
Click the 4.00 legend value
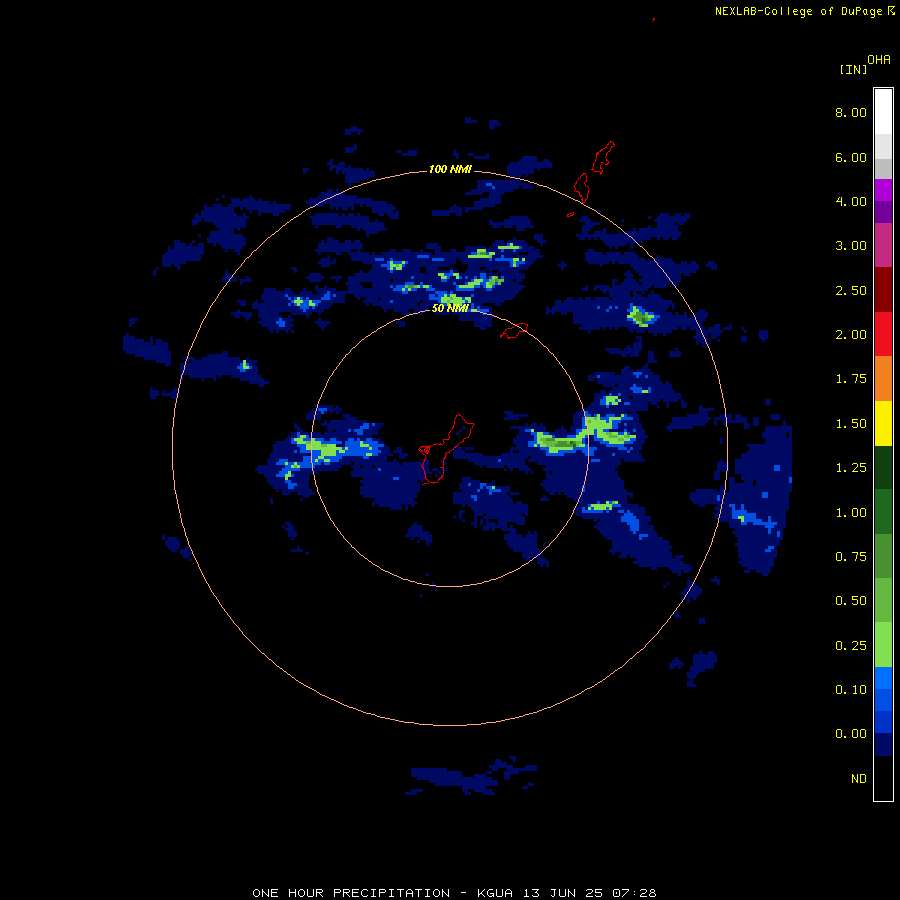(x=851, y=201)
